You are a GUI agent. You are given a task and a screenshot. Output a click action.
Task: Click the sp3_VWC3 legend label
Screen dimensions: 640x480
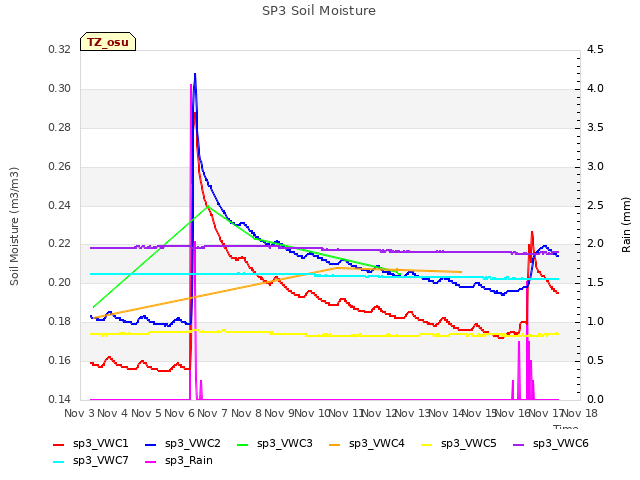point(284,443)
